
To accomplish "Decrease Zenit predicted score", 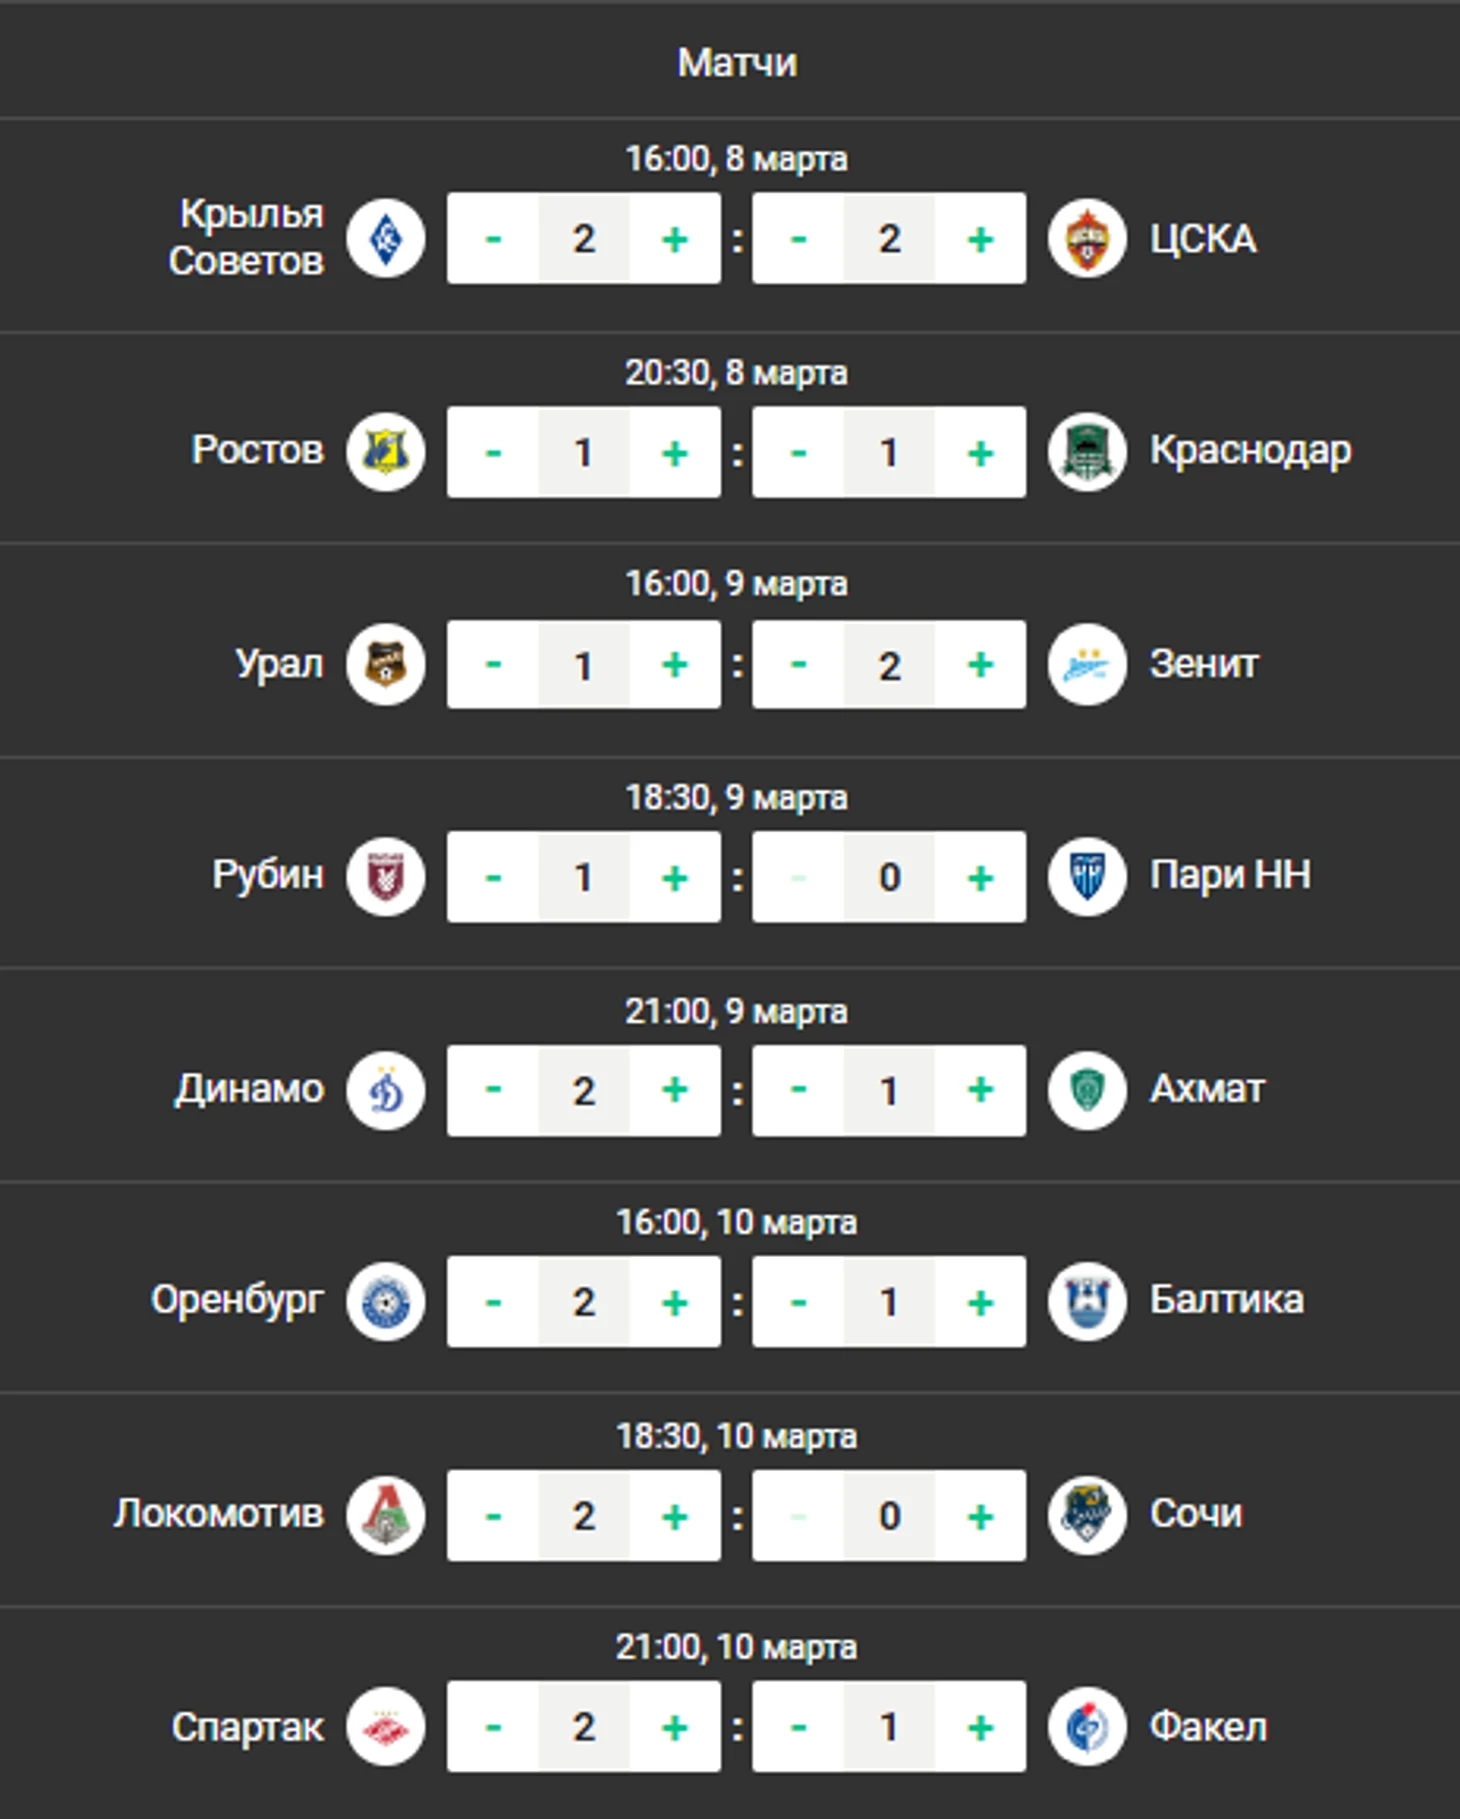I will 798,665.
